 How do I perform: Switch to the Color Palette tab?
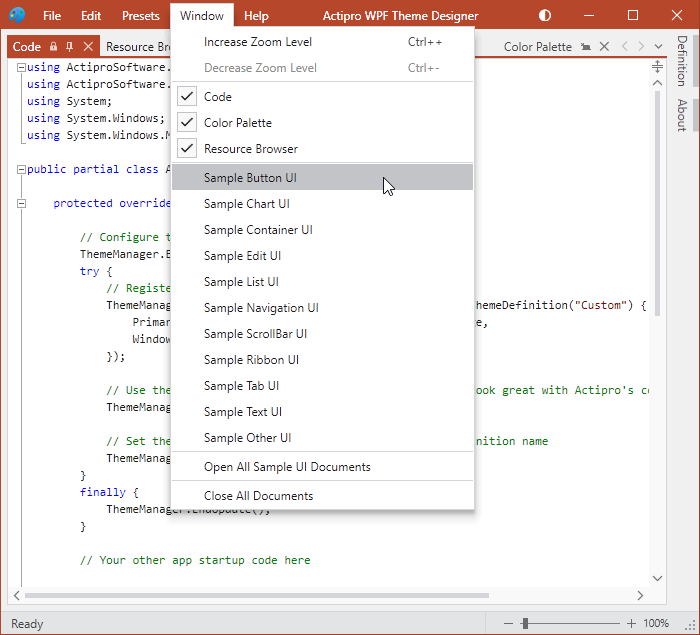click(538, 46)
